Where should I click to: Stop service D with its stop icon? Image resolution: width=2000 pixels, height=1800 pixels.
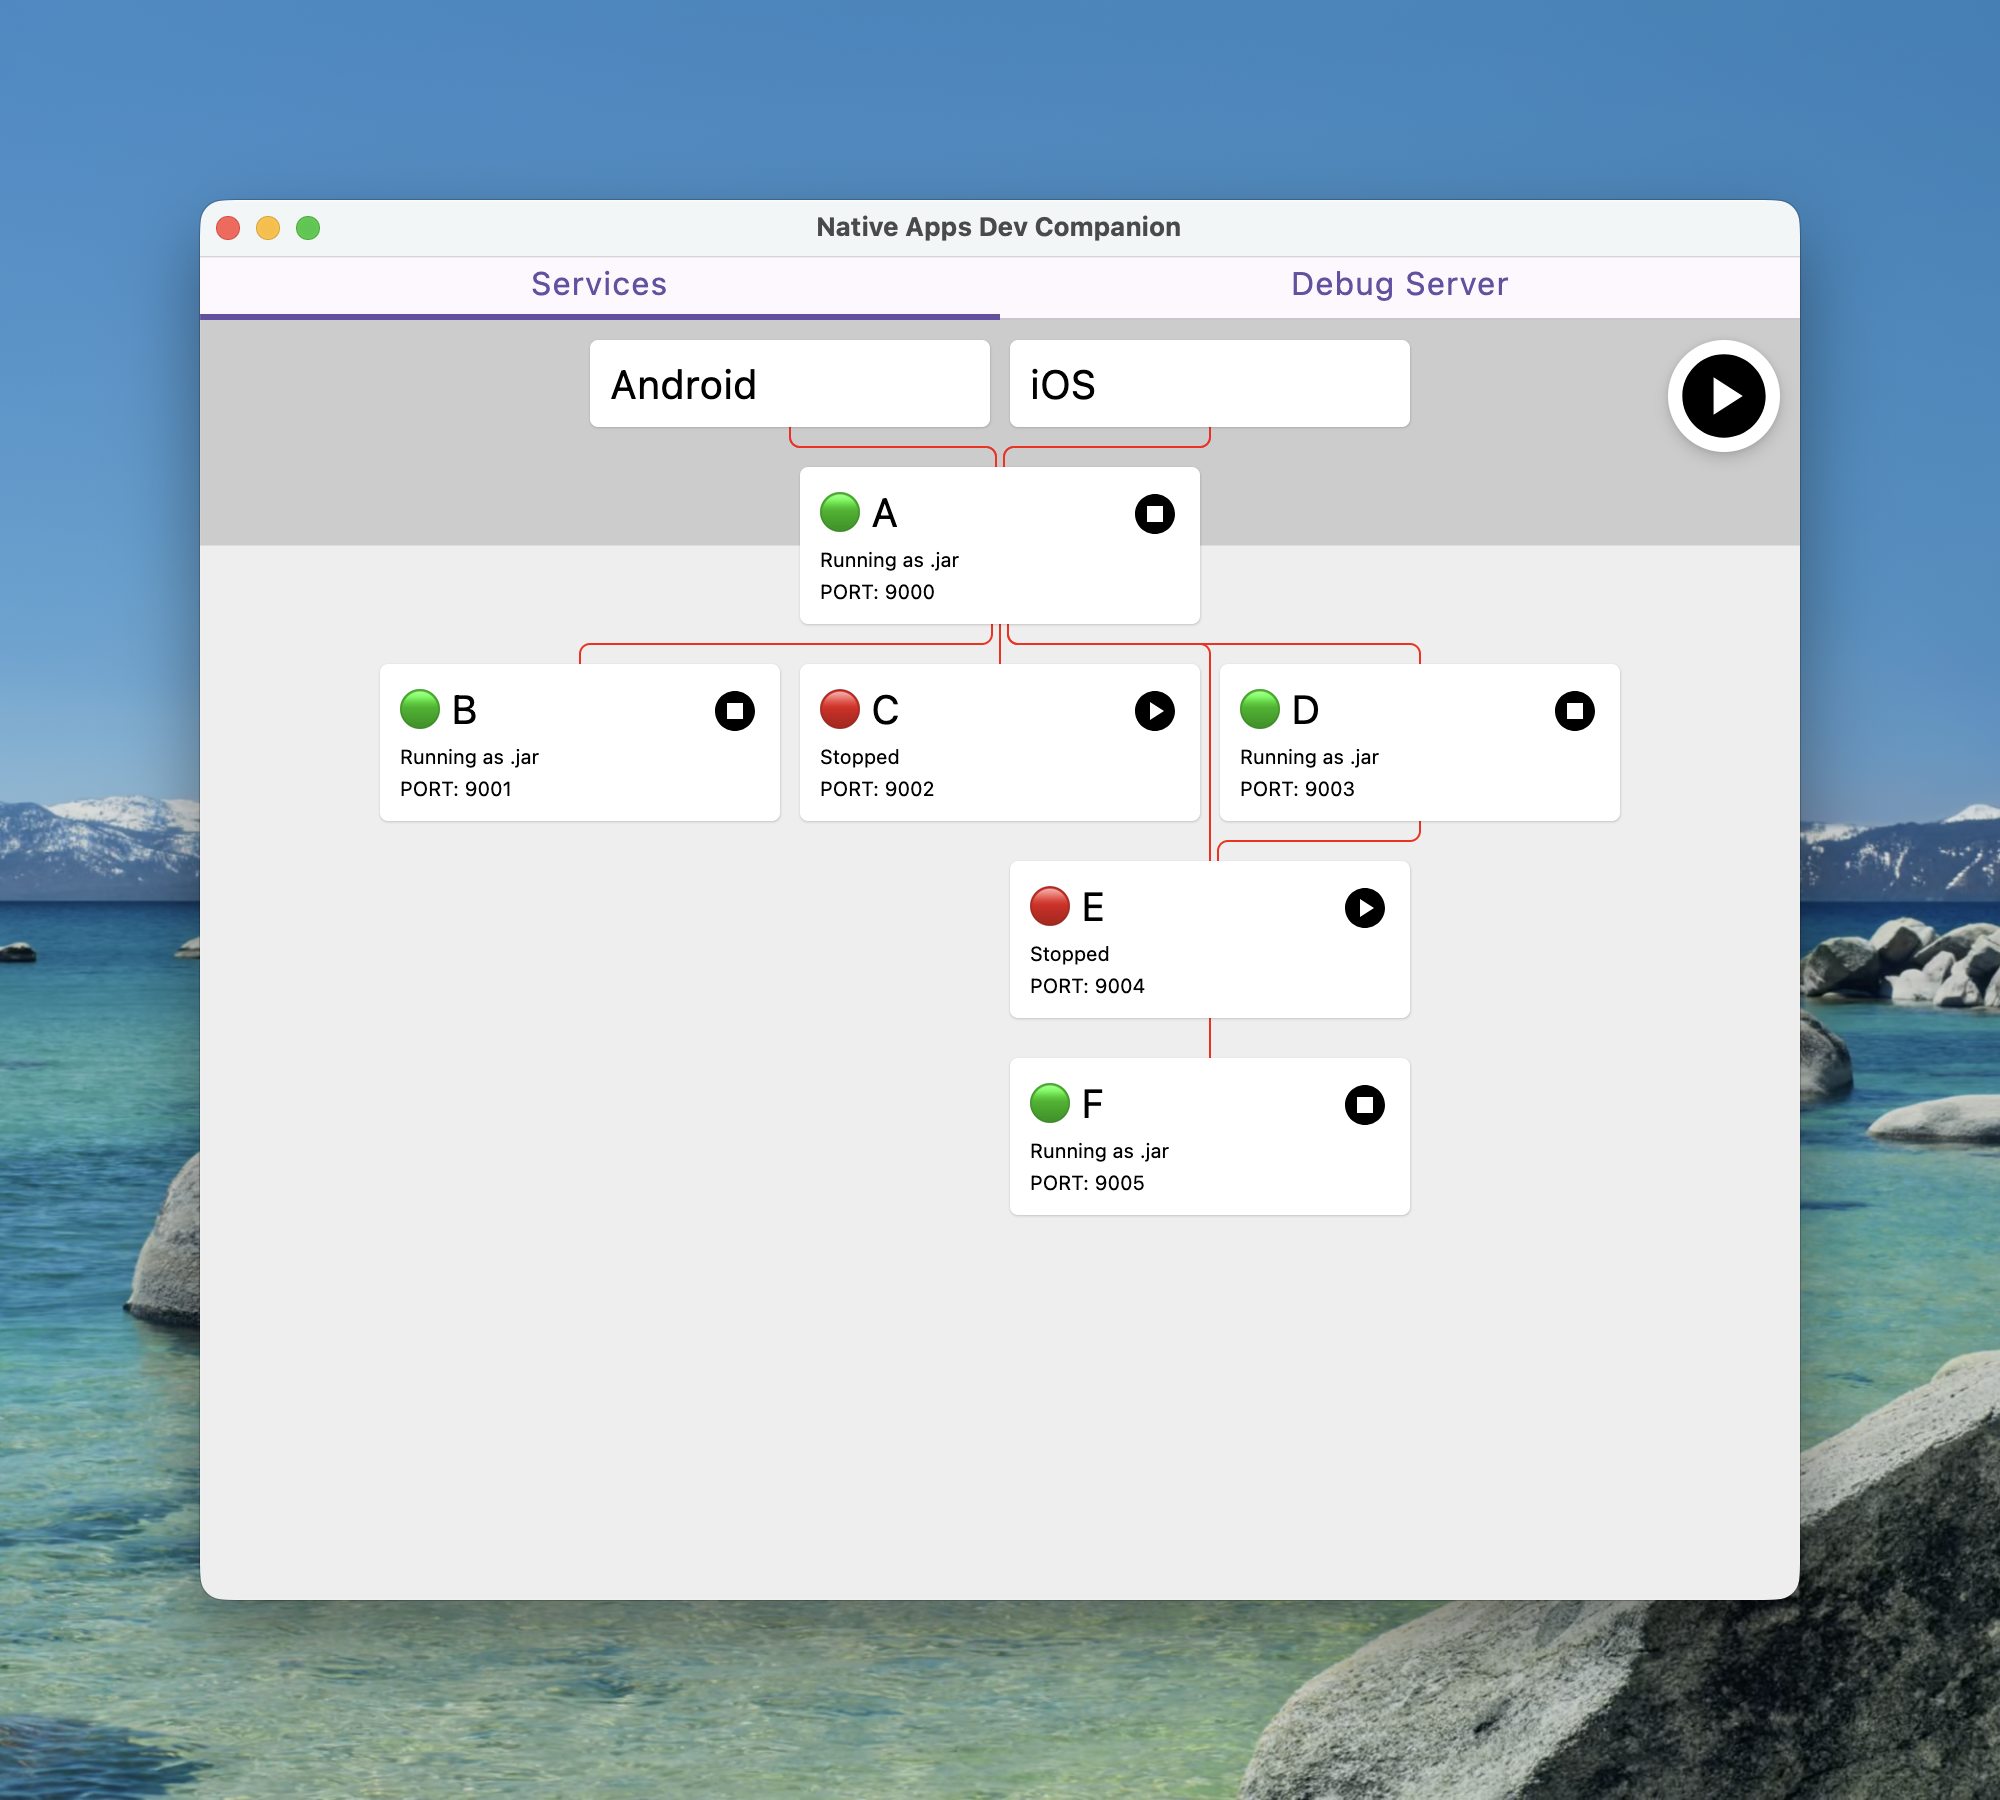pos(1574,711)
